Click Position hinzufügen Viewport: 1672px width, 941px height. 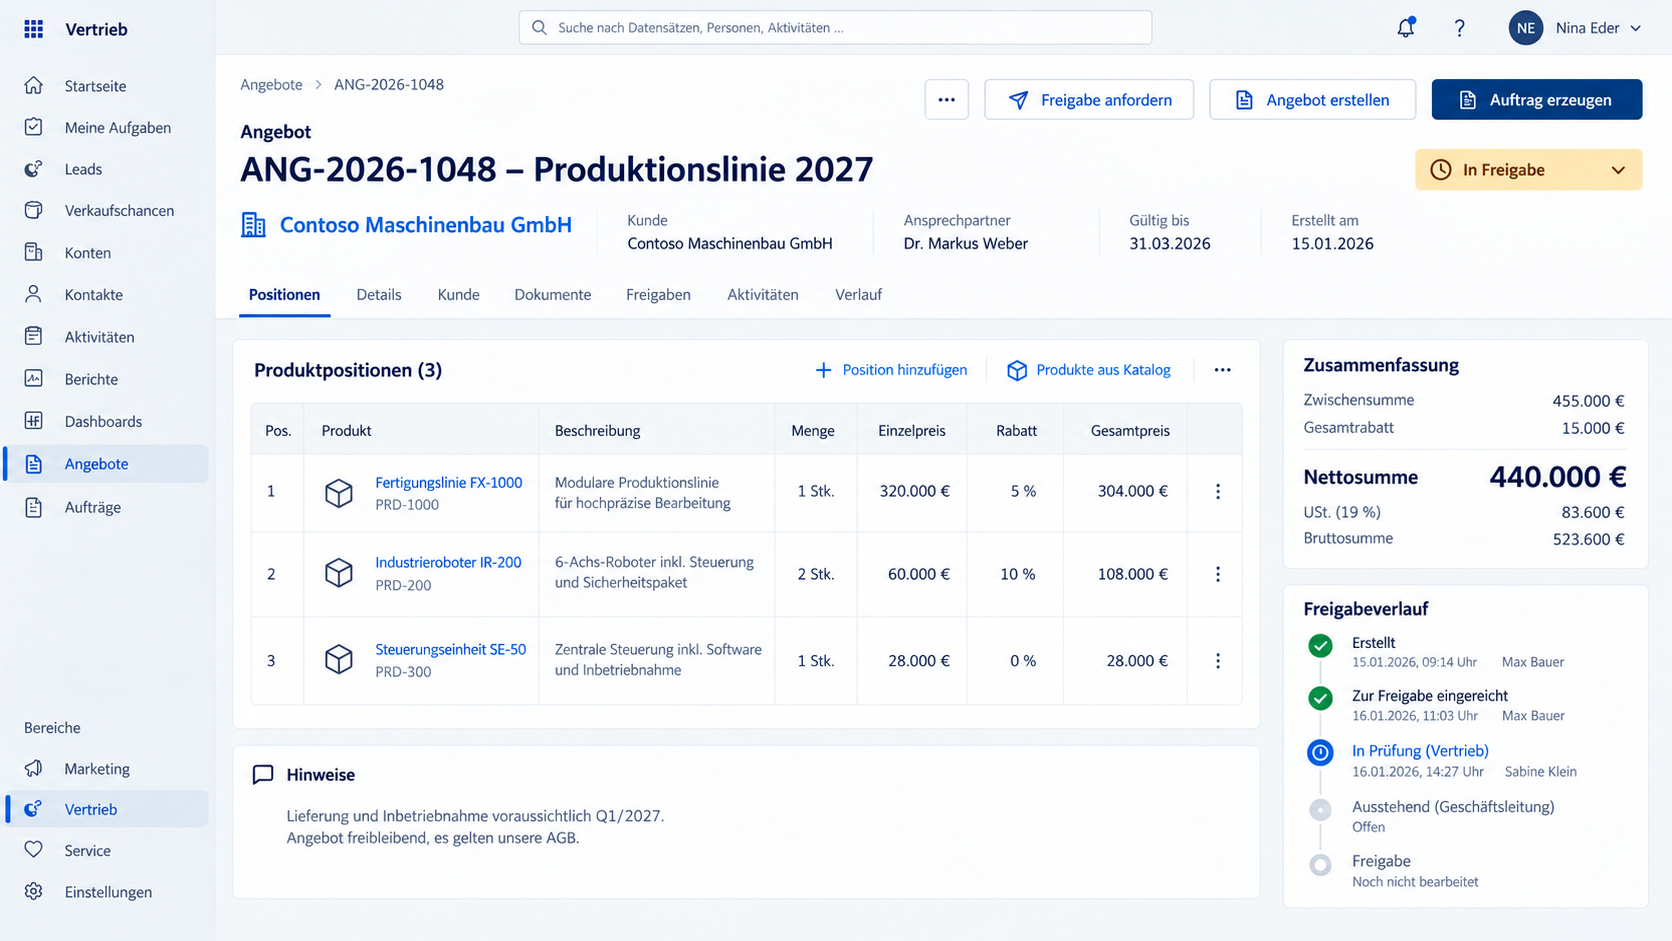891,370
